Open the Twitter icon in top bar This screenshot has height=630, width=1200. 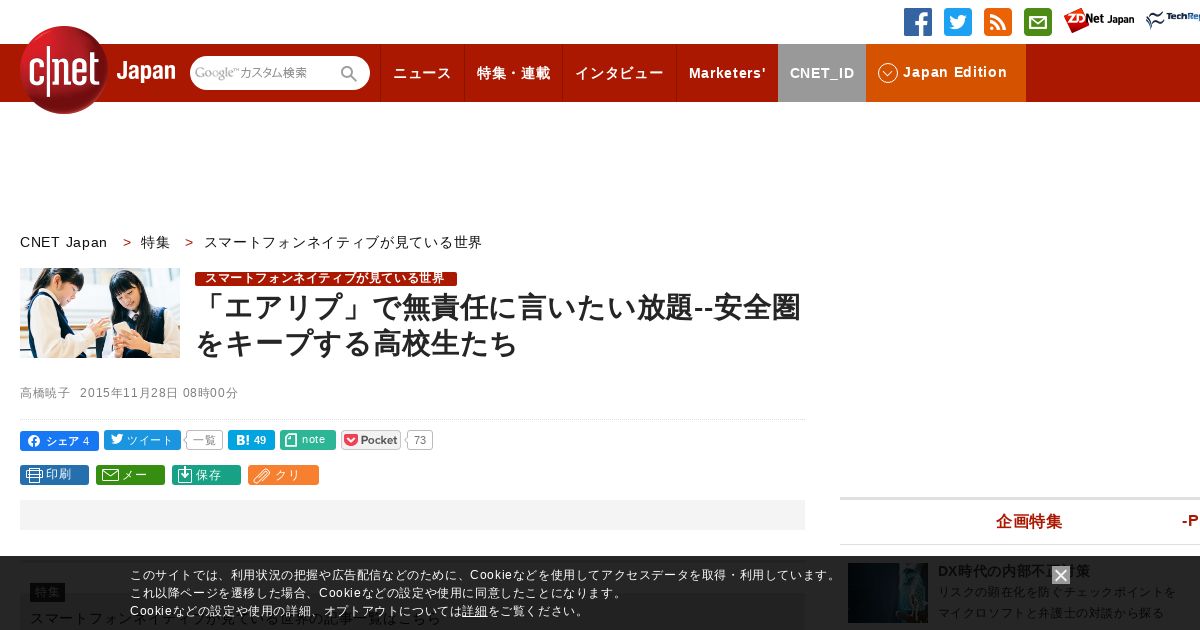[x=958, y=22]
